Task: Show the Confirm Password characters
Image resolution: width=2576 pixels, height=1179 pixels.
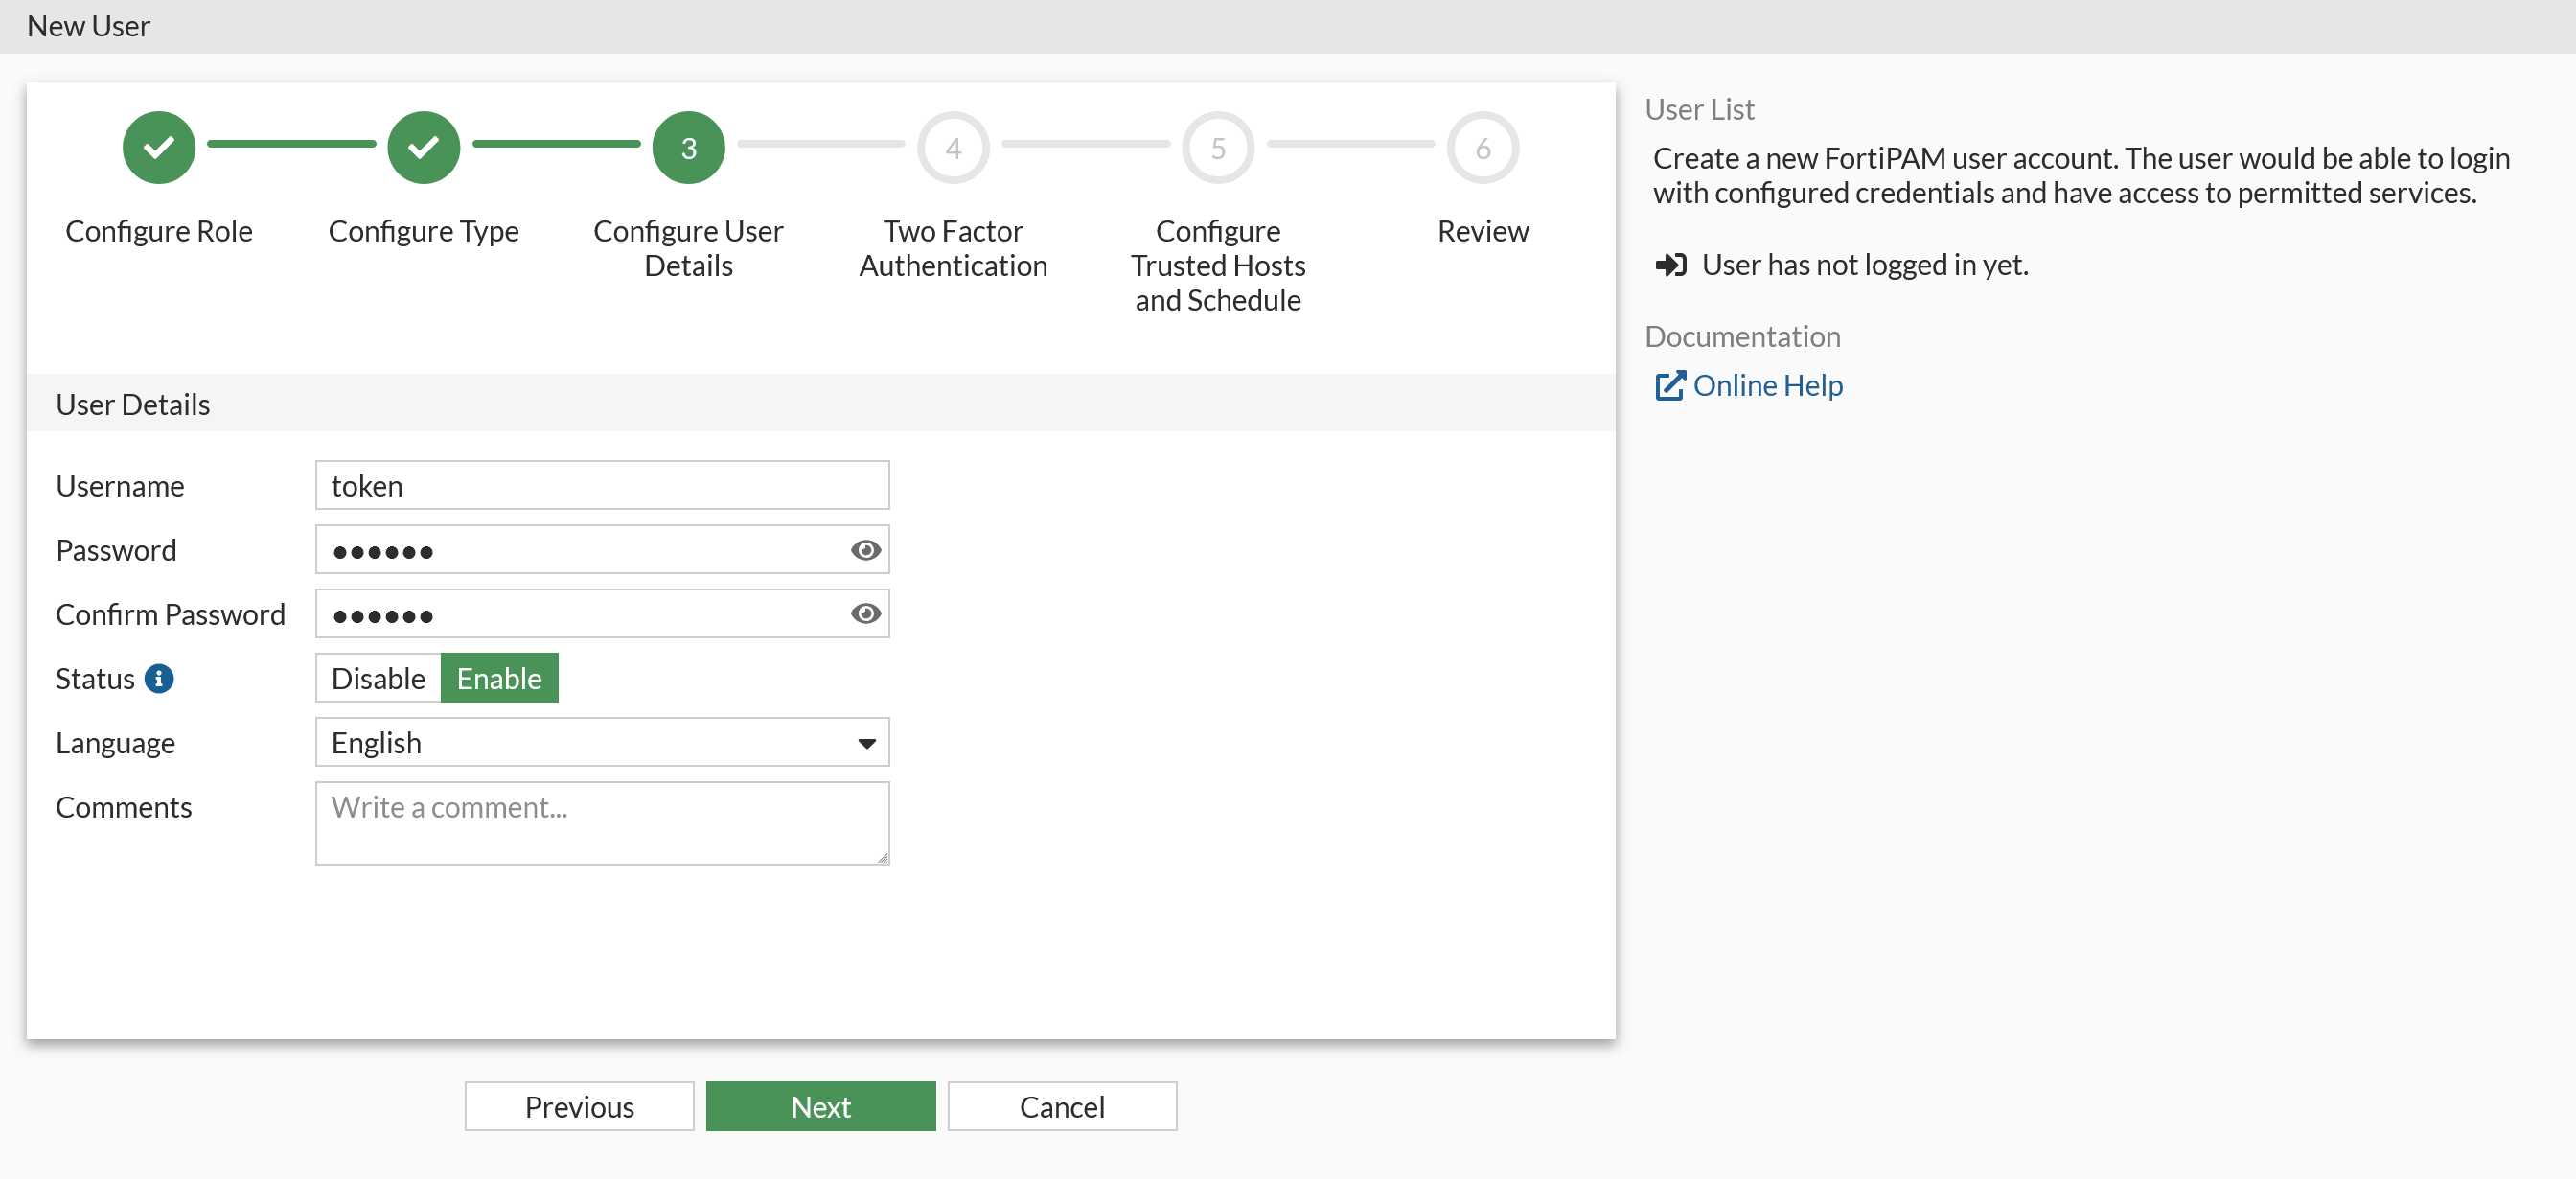Action: click(864, 614)
